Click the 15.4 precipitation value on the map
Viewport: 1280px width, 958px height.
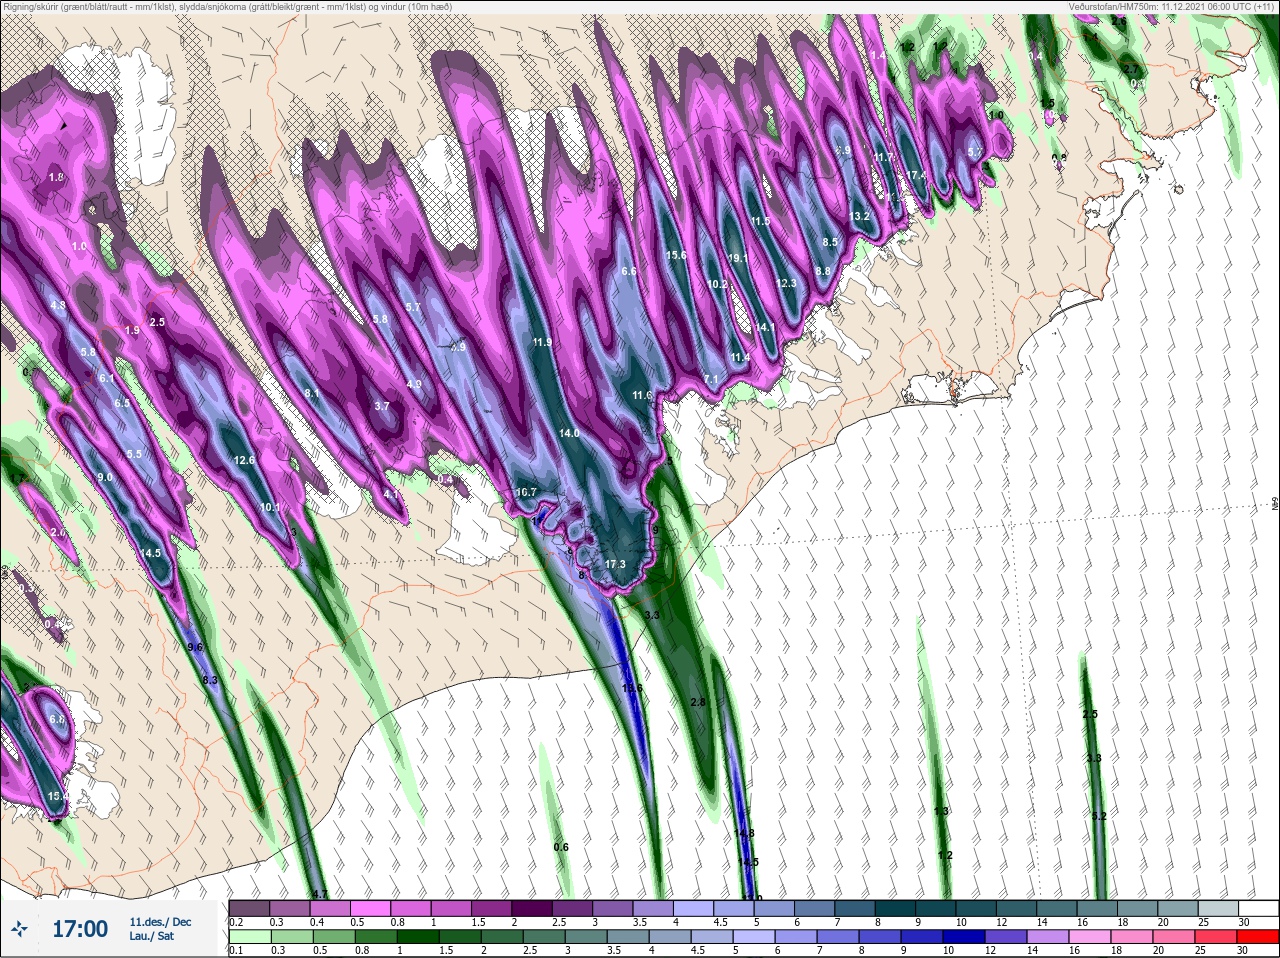pyautogui.click(x=58, y=797)
